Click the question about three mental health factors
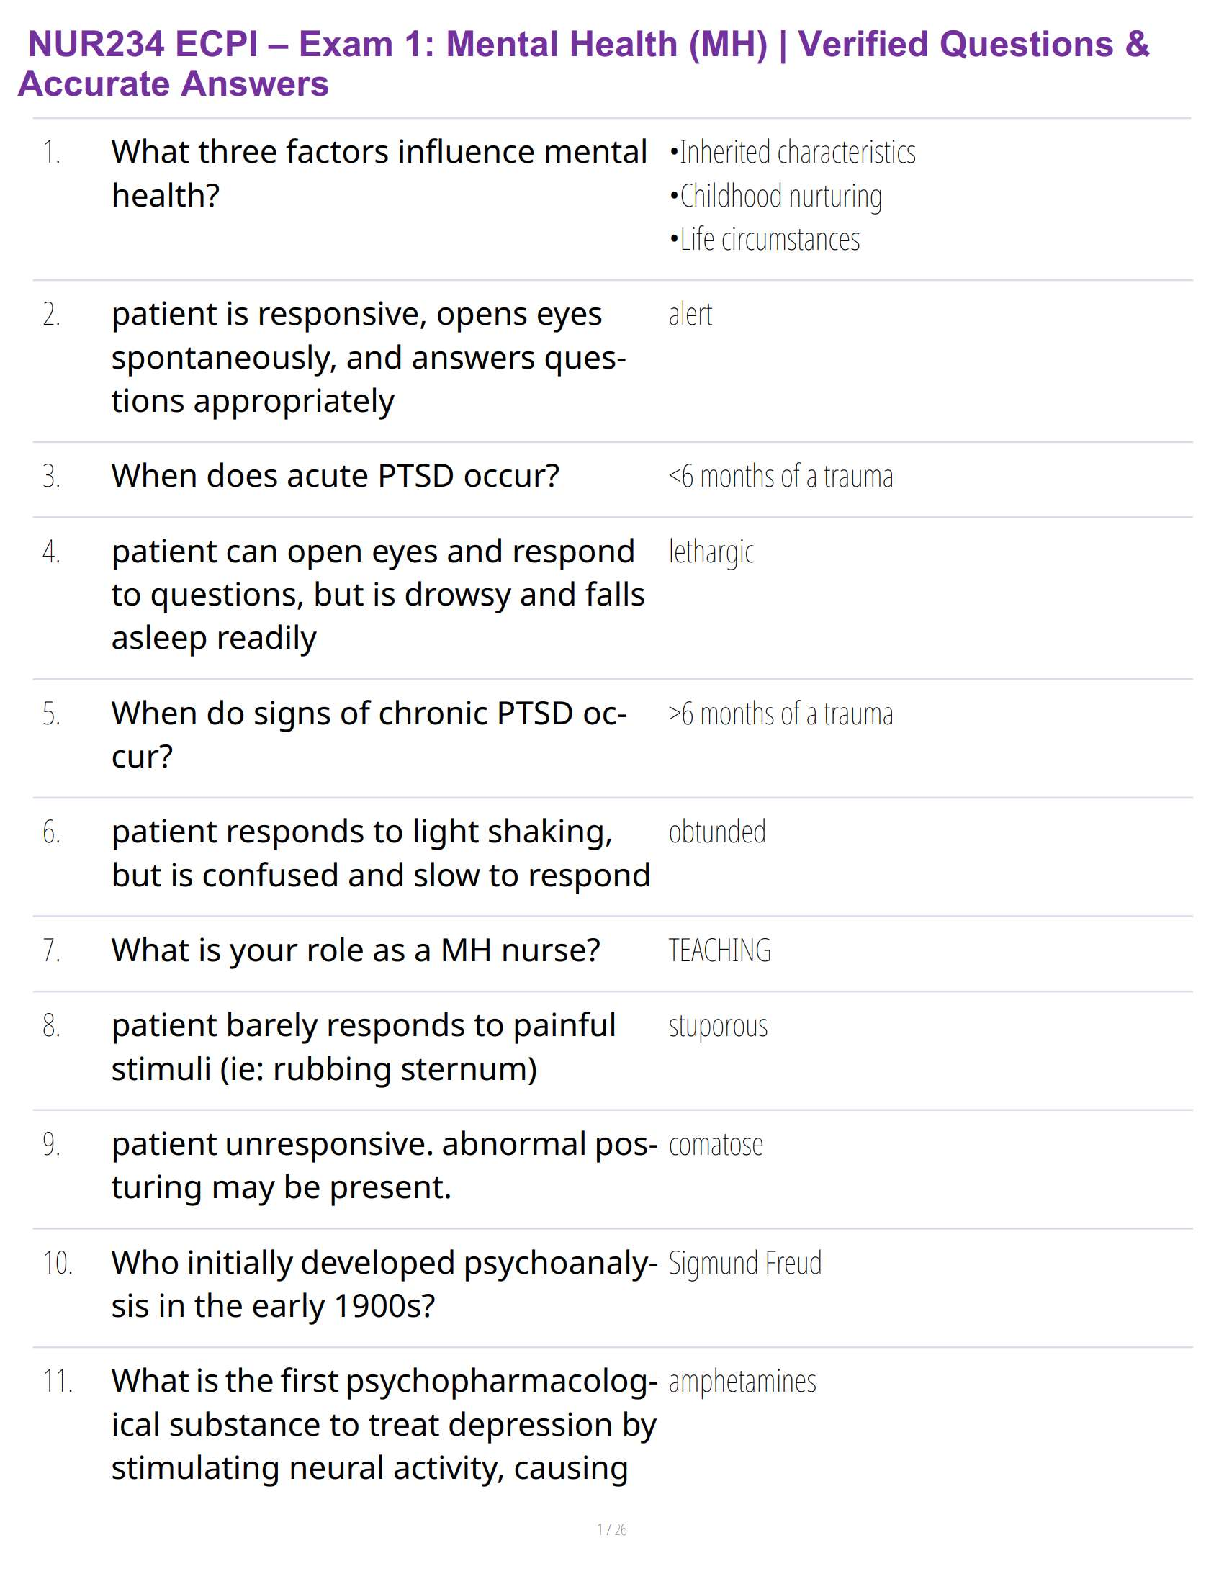This screenshot has width=1224, height=1584. pos(379,173)
